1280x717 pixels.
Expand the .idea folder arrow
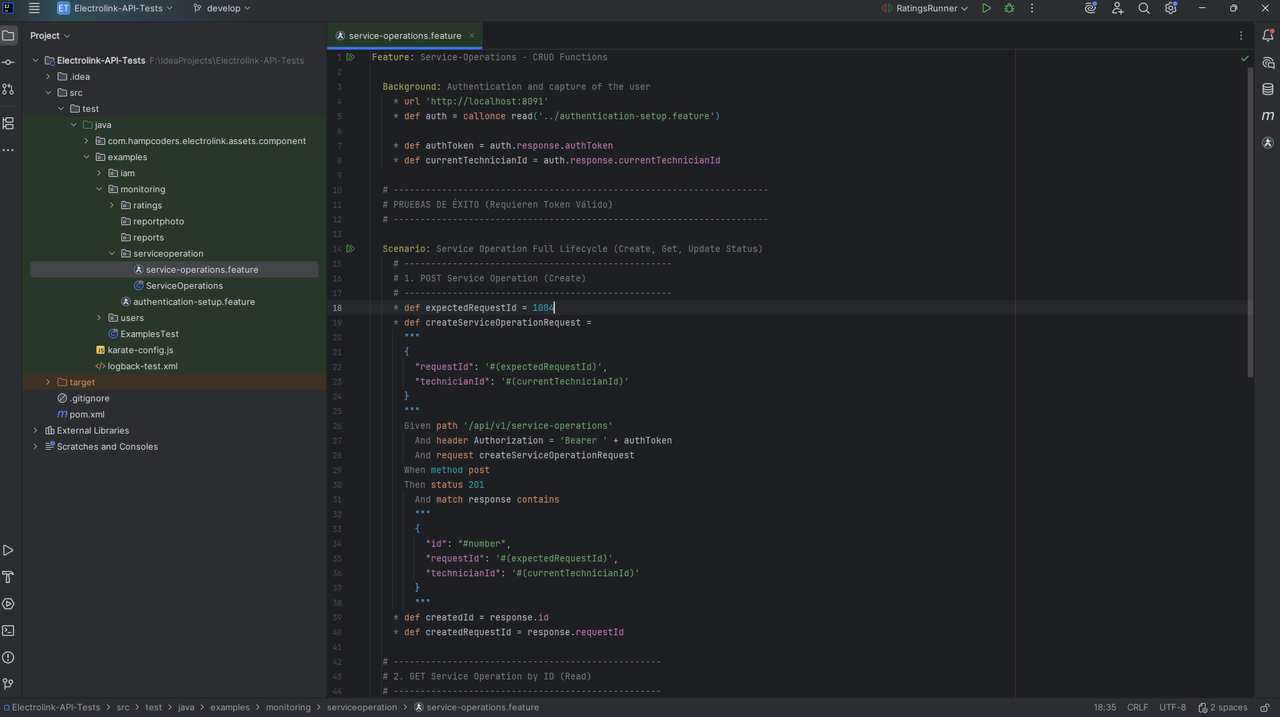tap(48, 77)
